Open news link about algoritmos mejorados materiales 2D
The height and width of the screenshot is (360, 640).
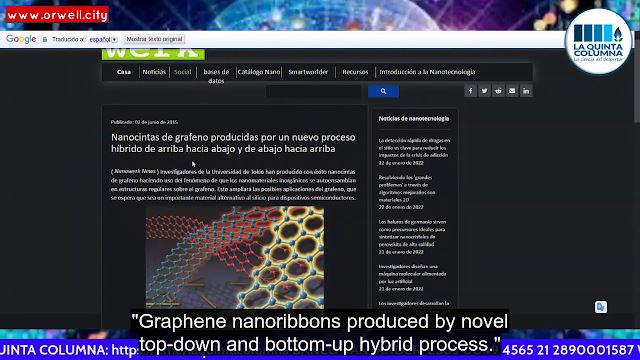point(407,189)
